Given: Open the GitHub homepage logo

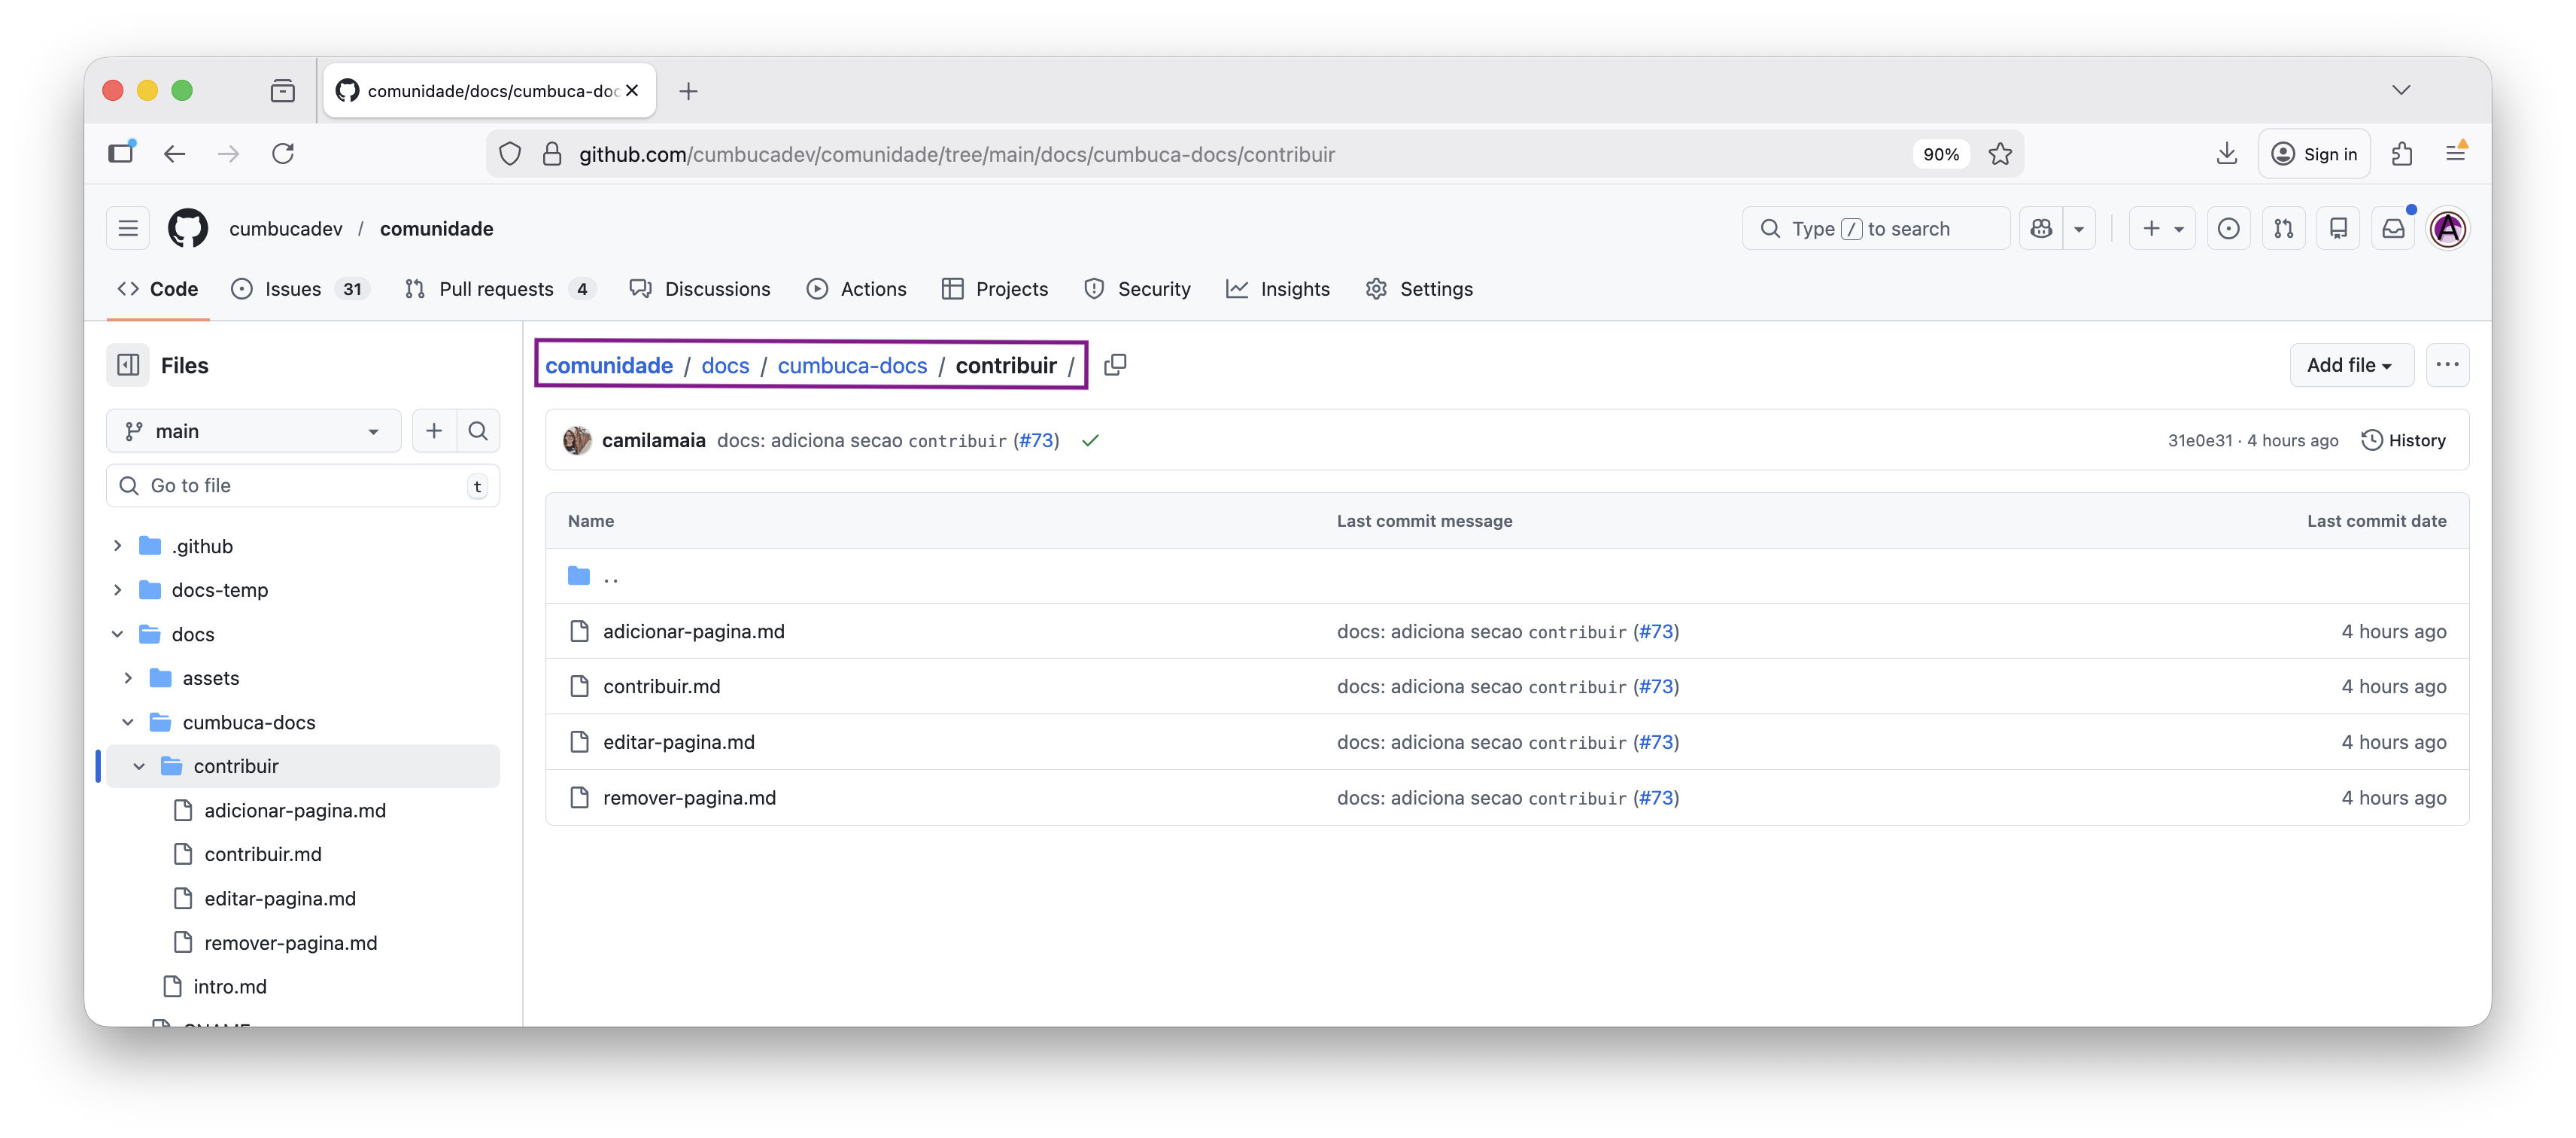Looking at the screenshot, I should tap(188, 229).
